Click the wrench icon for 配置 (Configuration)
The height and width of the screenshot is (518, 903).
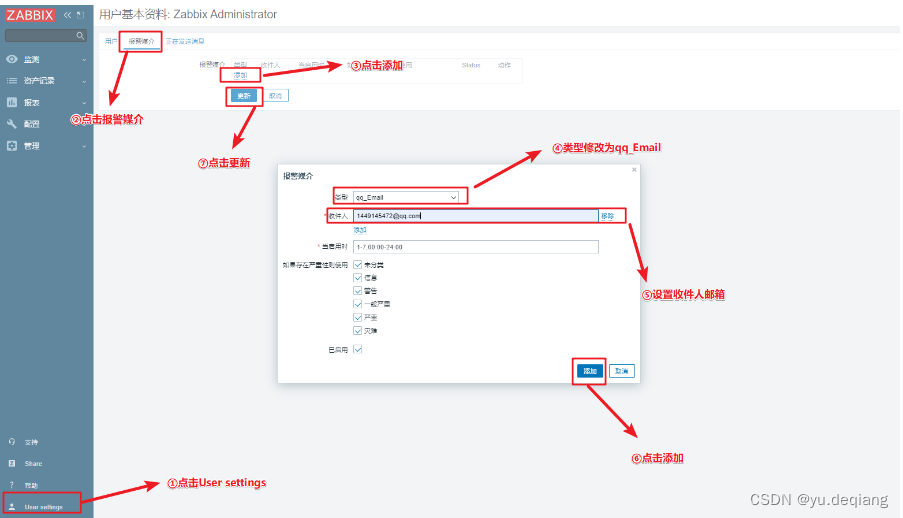[x=12, y=124]
